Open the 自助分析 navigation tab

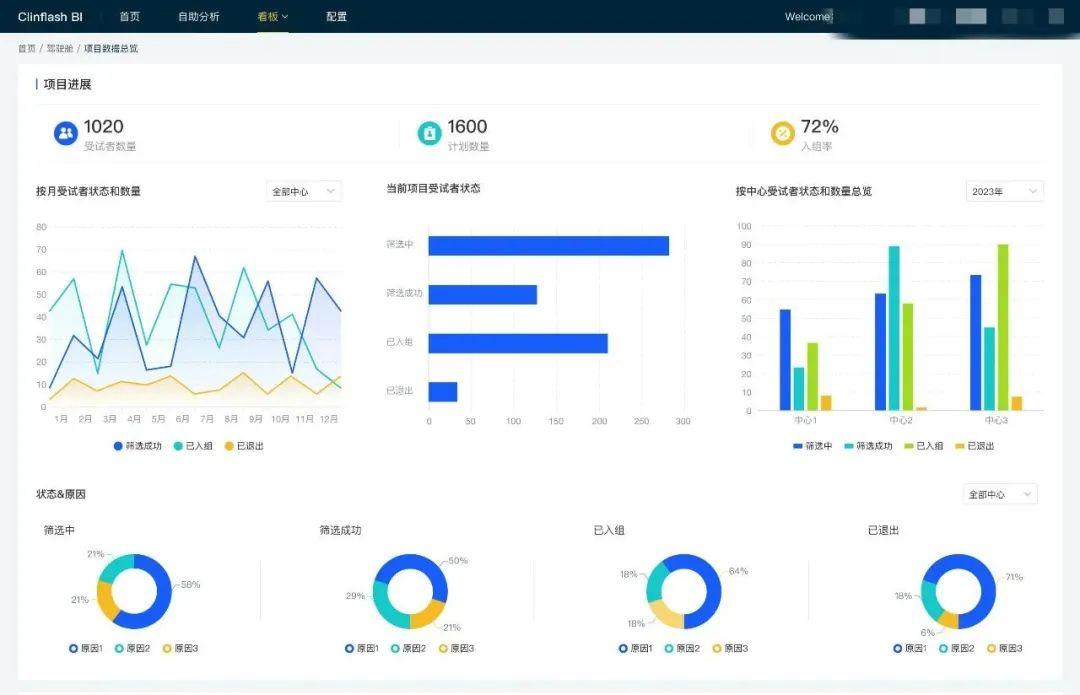click(x=199, y=17)
